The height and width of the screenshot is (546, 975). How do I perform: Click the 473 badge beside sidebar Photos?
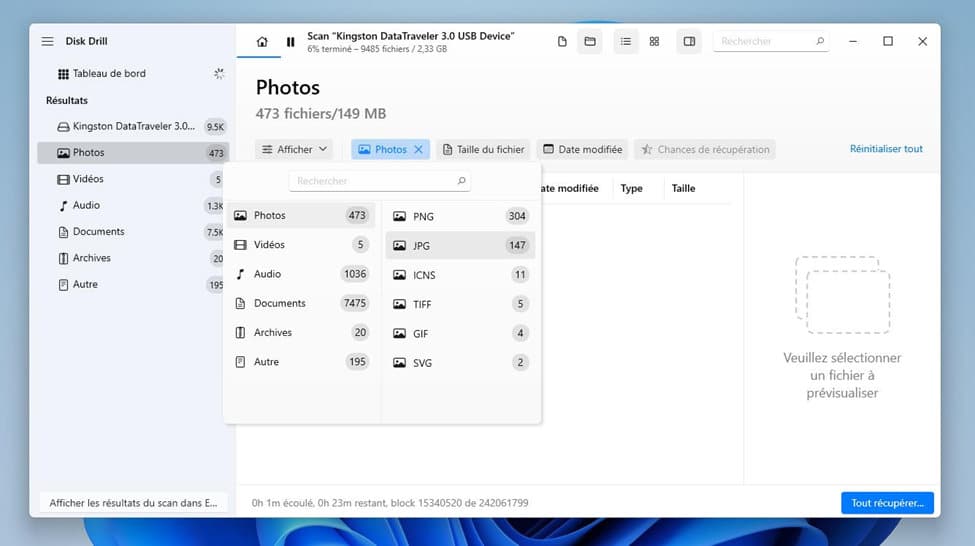click(x=216, y=153)
